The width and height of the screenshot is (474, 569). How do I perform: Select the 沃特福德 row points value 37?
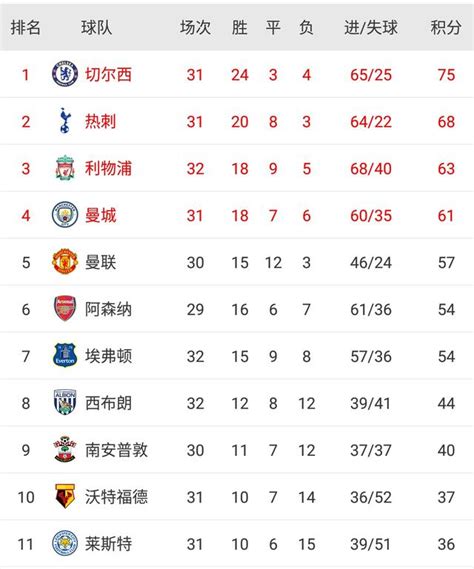pos(446,497)
